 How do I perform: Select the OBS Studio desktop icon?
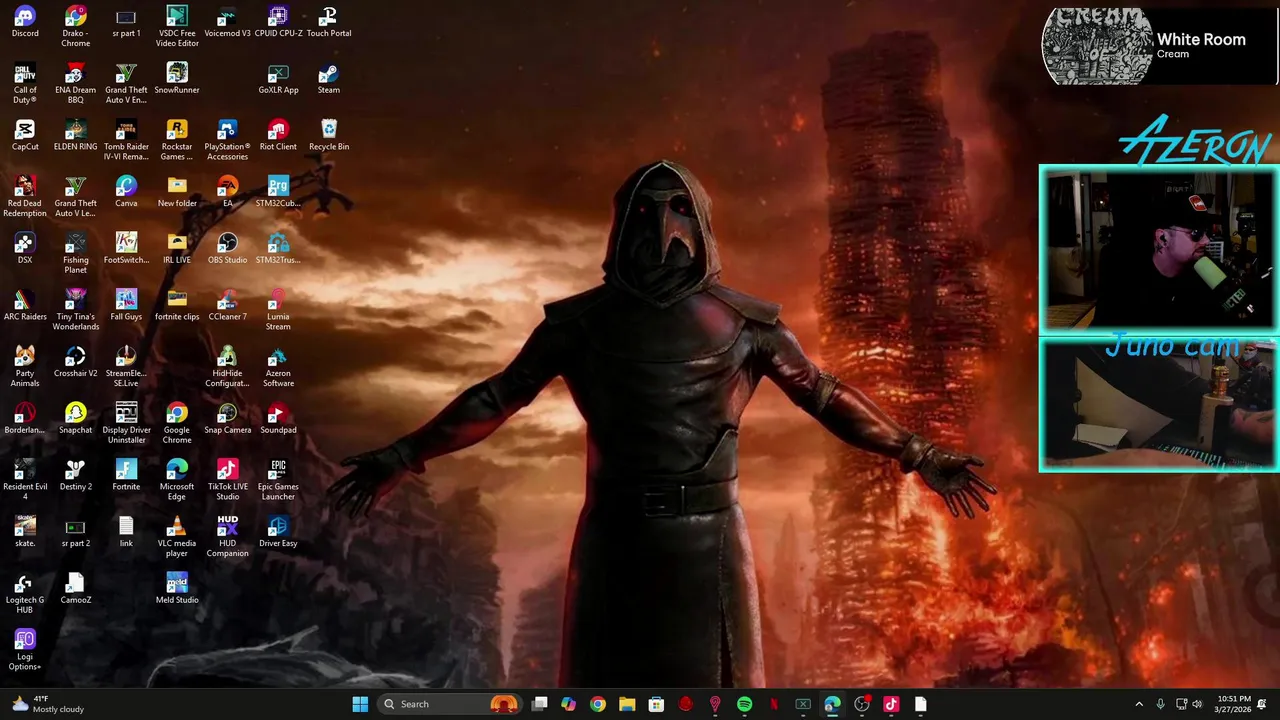pyautogui.click(x=227, y=249)
